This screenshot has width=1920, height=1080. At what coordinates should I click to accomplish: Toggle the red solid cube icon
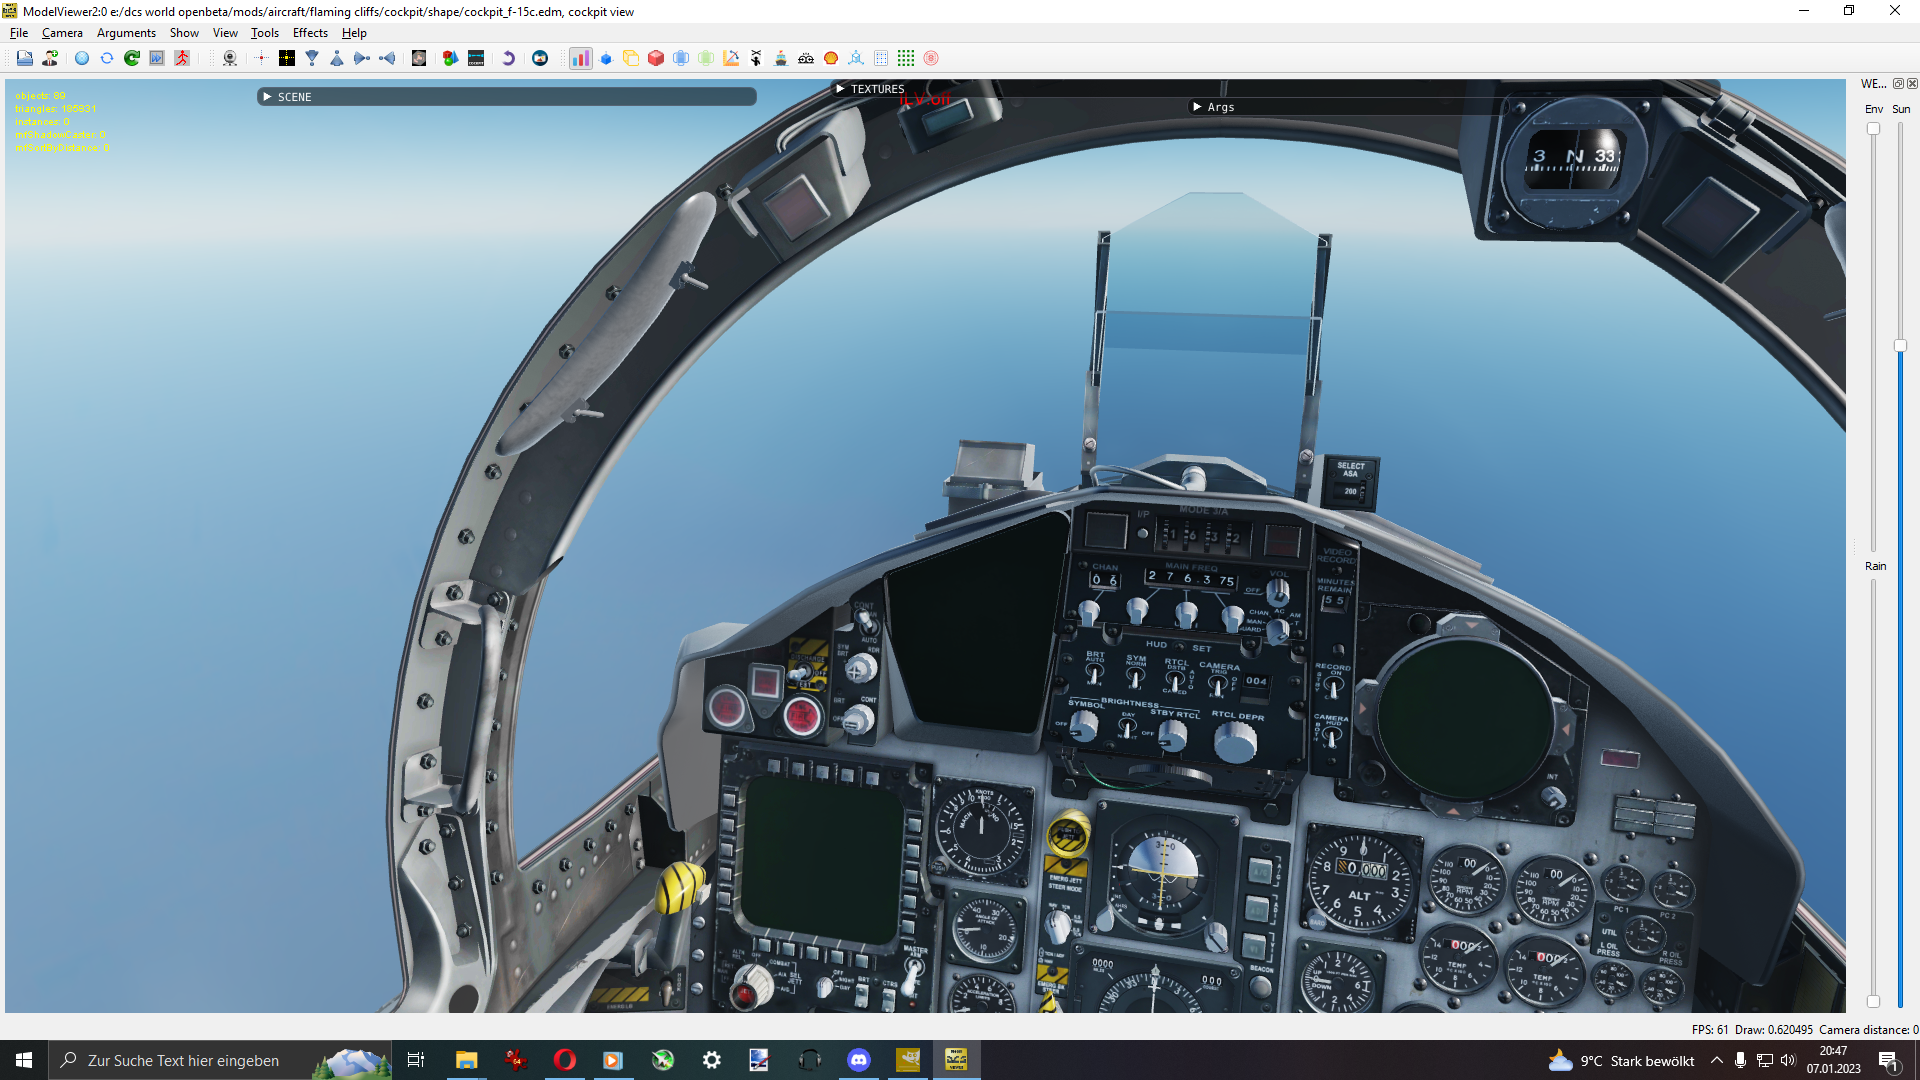point(656,58)
